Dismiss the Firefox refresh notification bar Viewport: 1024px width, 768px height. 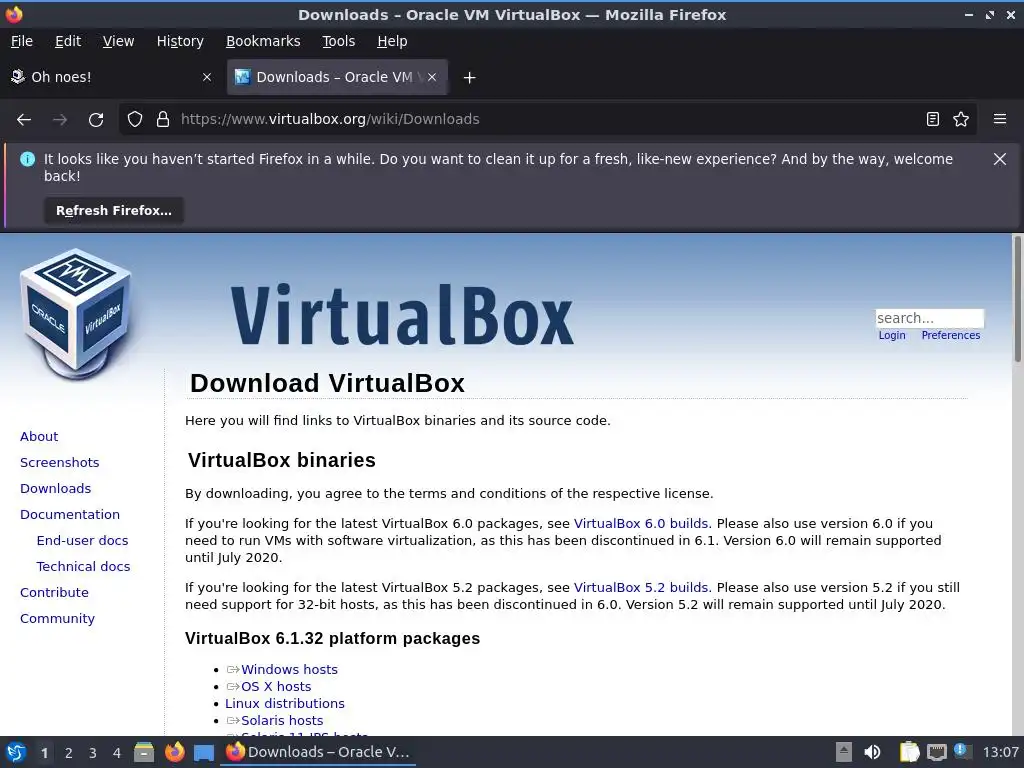point(1000,159)
